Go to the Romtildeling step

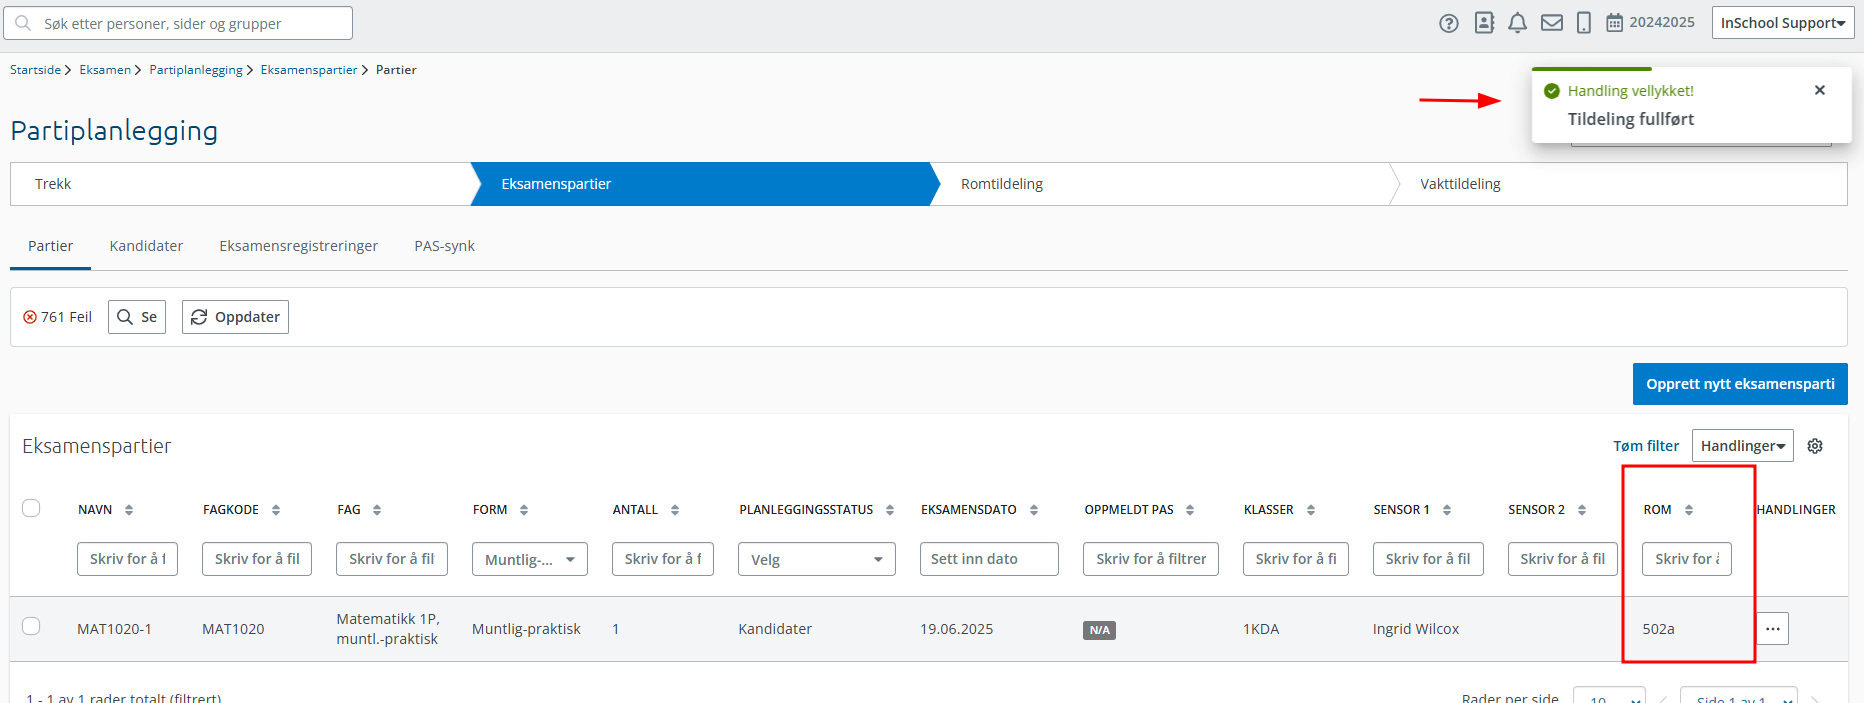(1002, 184)
